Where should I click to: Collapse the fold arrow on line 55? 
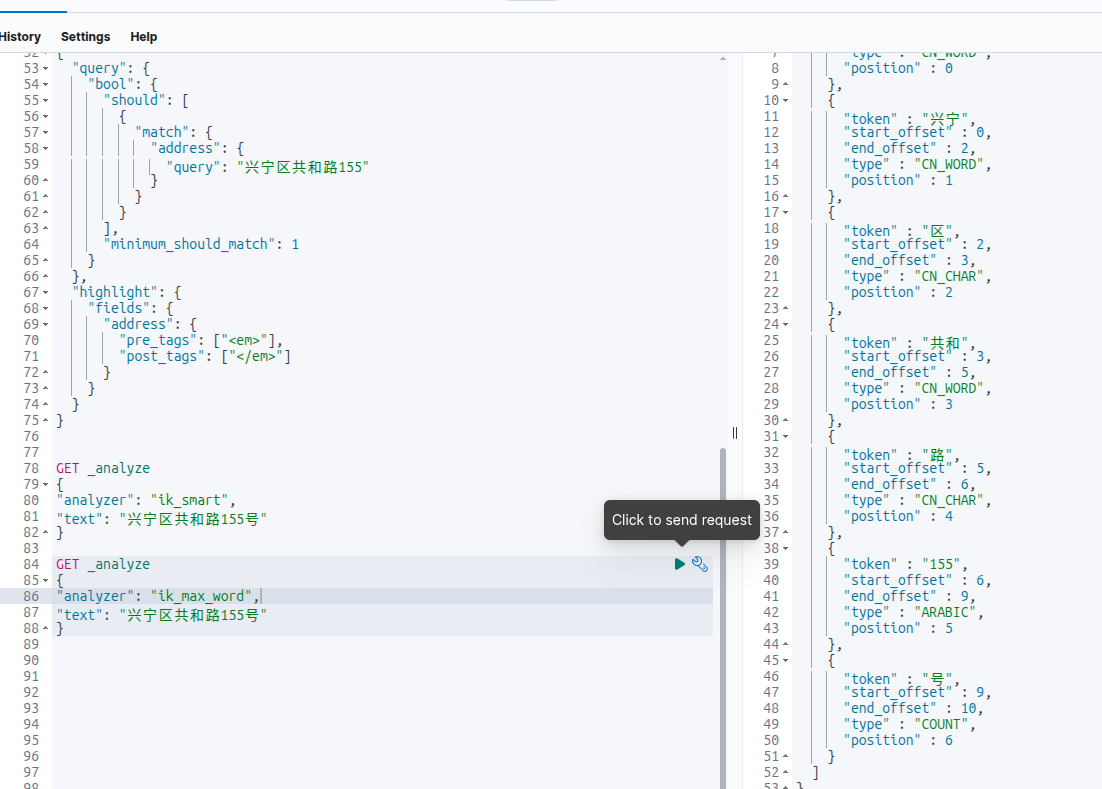coord(46,100)
